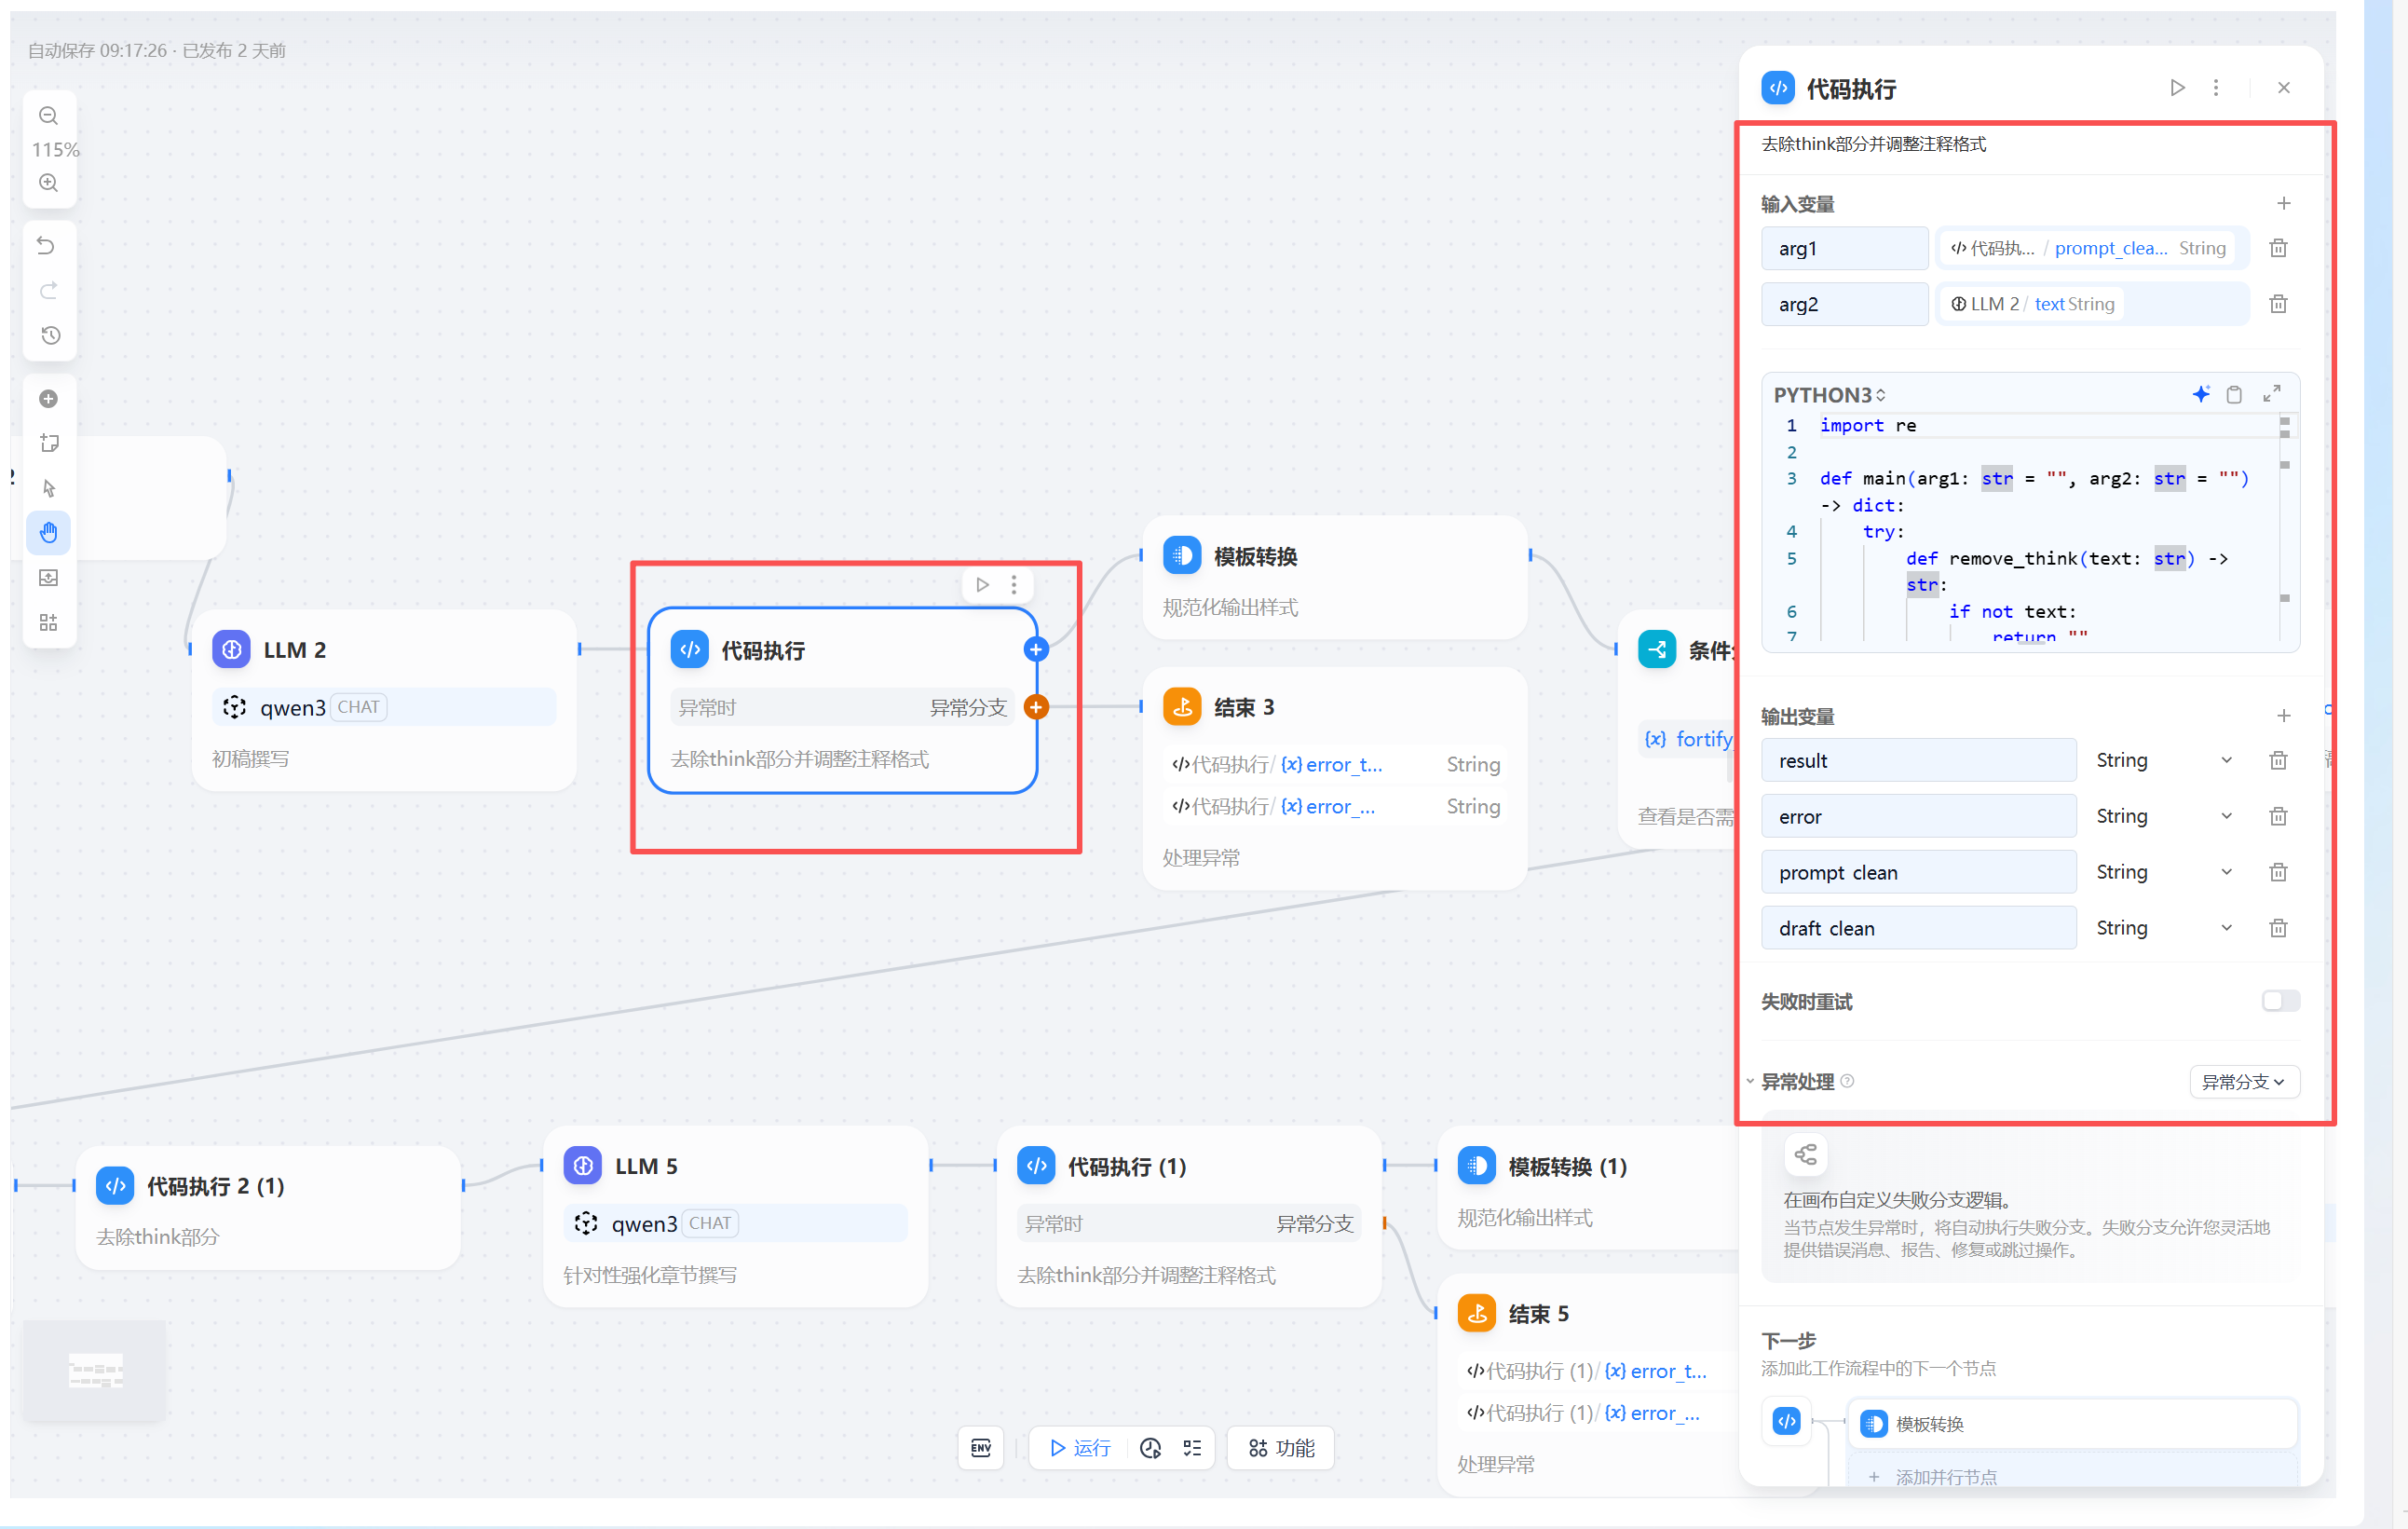Switch the PYTHON3 language selector
2408x1529 pixels.
pos(1828,395)
